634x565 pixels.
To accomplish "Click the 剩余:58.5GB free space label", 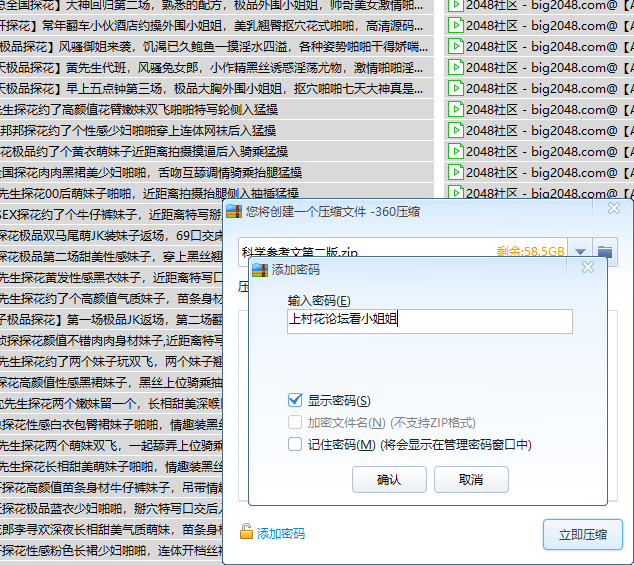I will point(530,251).
